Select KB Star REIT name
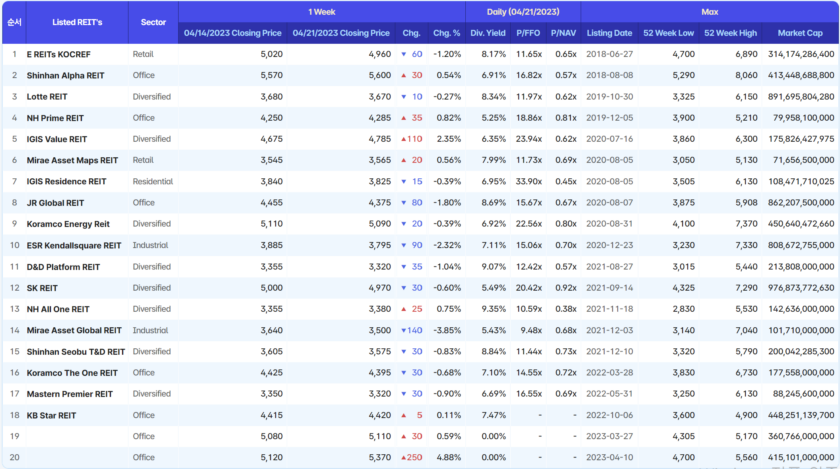 (x=51, y=415)
